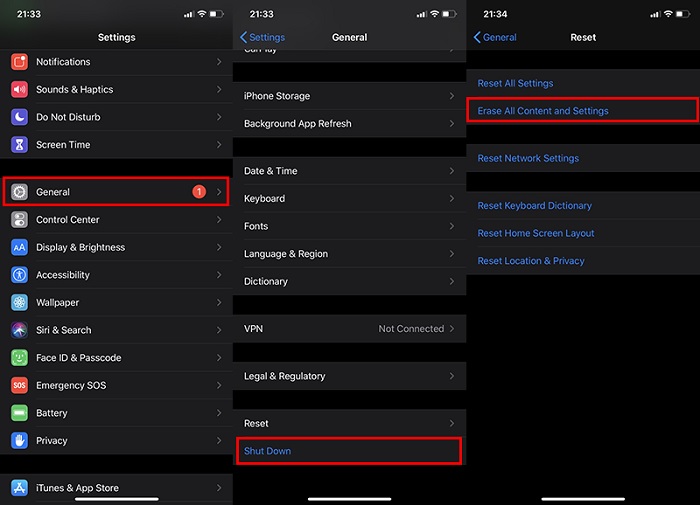Screen dimensions: 700x505
Task: Open the VPN Not Connected row
Action: click(350, 329)
